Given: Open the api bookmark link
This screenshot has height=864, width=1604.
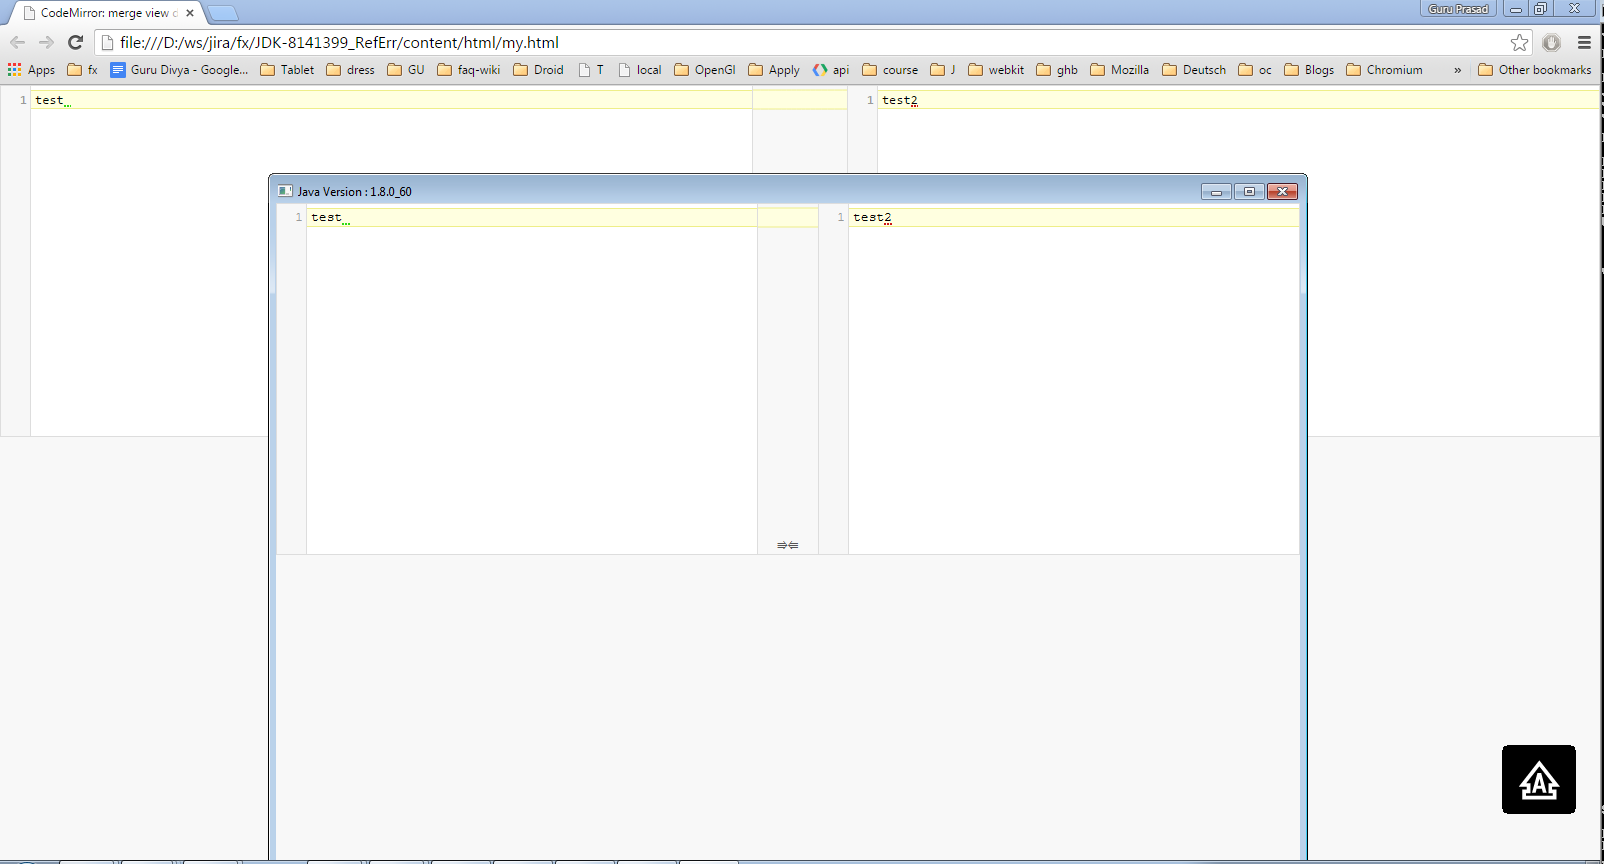Looking at the screenshot, I should [831, 70].
